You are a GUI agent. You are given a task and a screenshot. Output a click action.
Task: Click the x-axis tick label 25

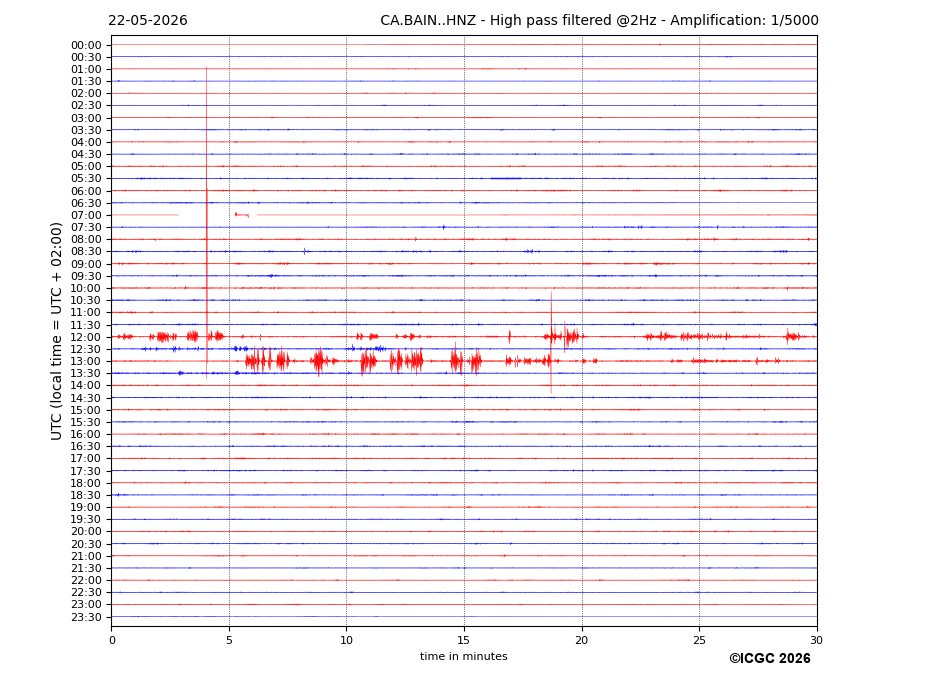click(699, 640)
